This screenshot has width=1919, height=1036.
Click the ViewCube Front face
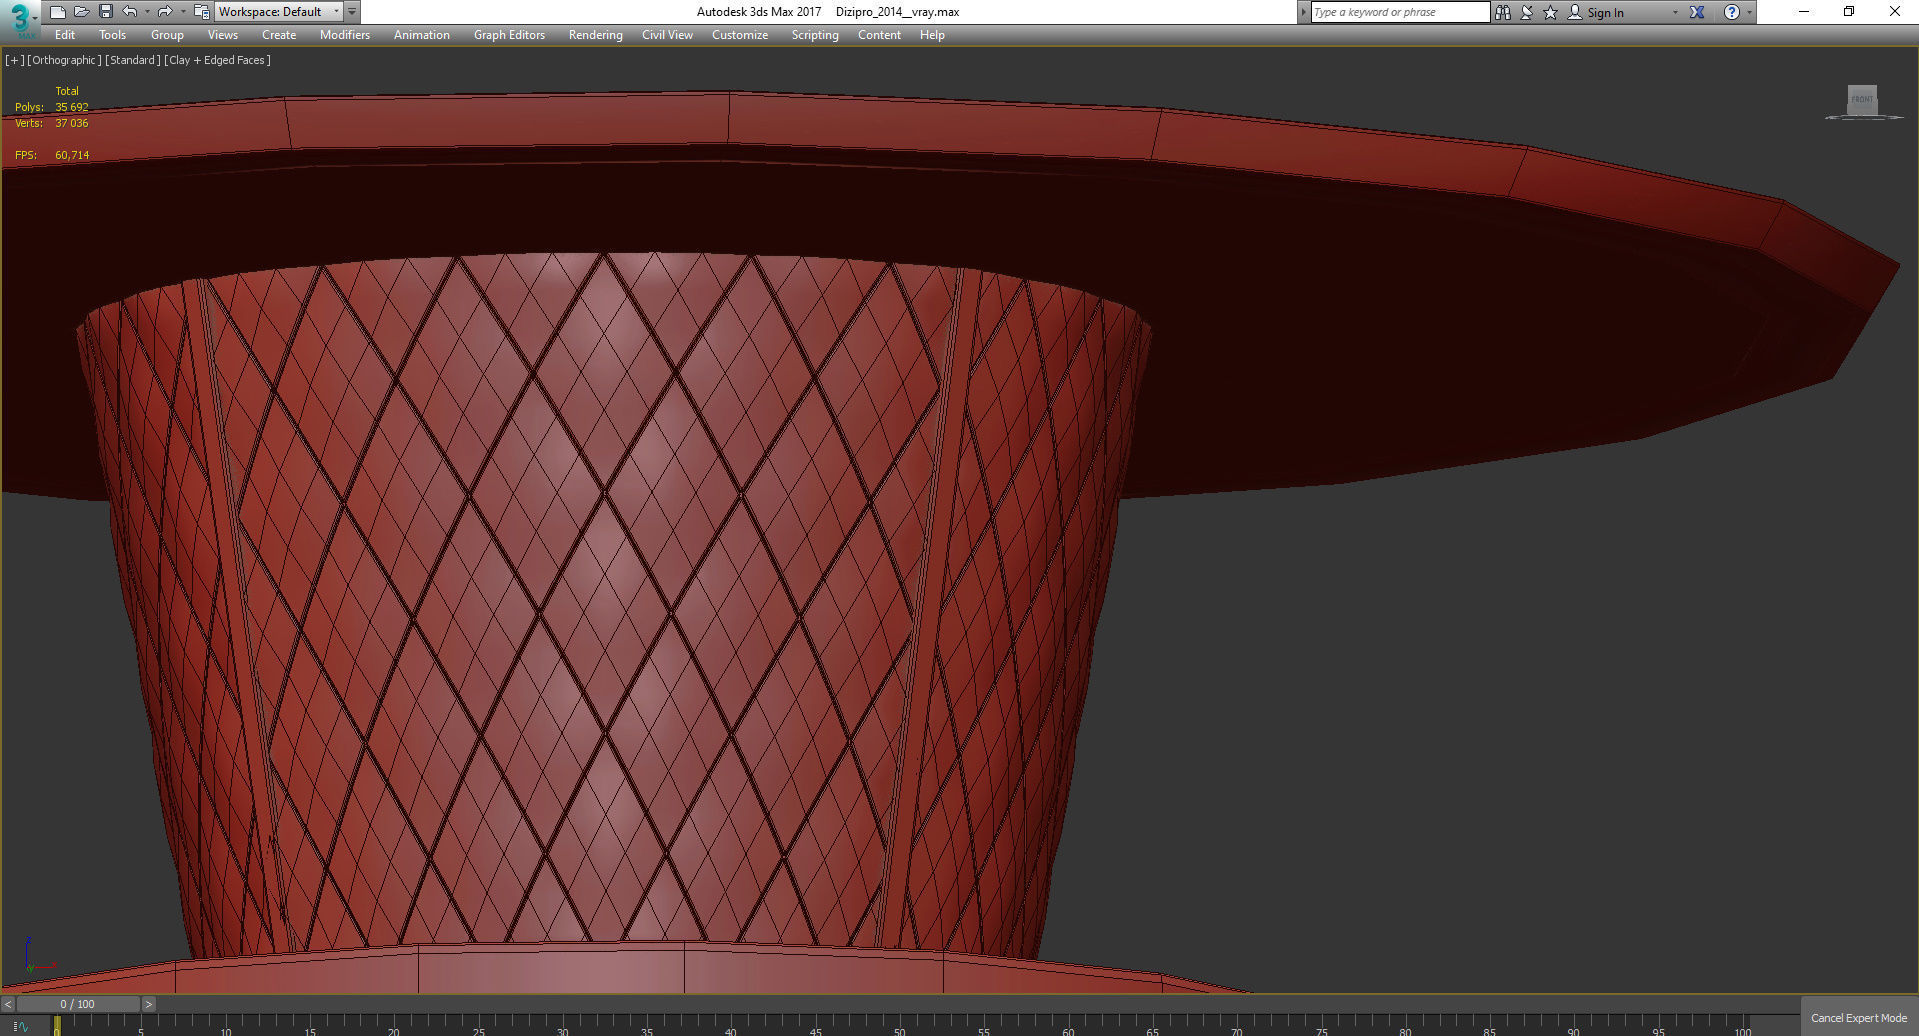coord(1861,100)
